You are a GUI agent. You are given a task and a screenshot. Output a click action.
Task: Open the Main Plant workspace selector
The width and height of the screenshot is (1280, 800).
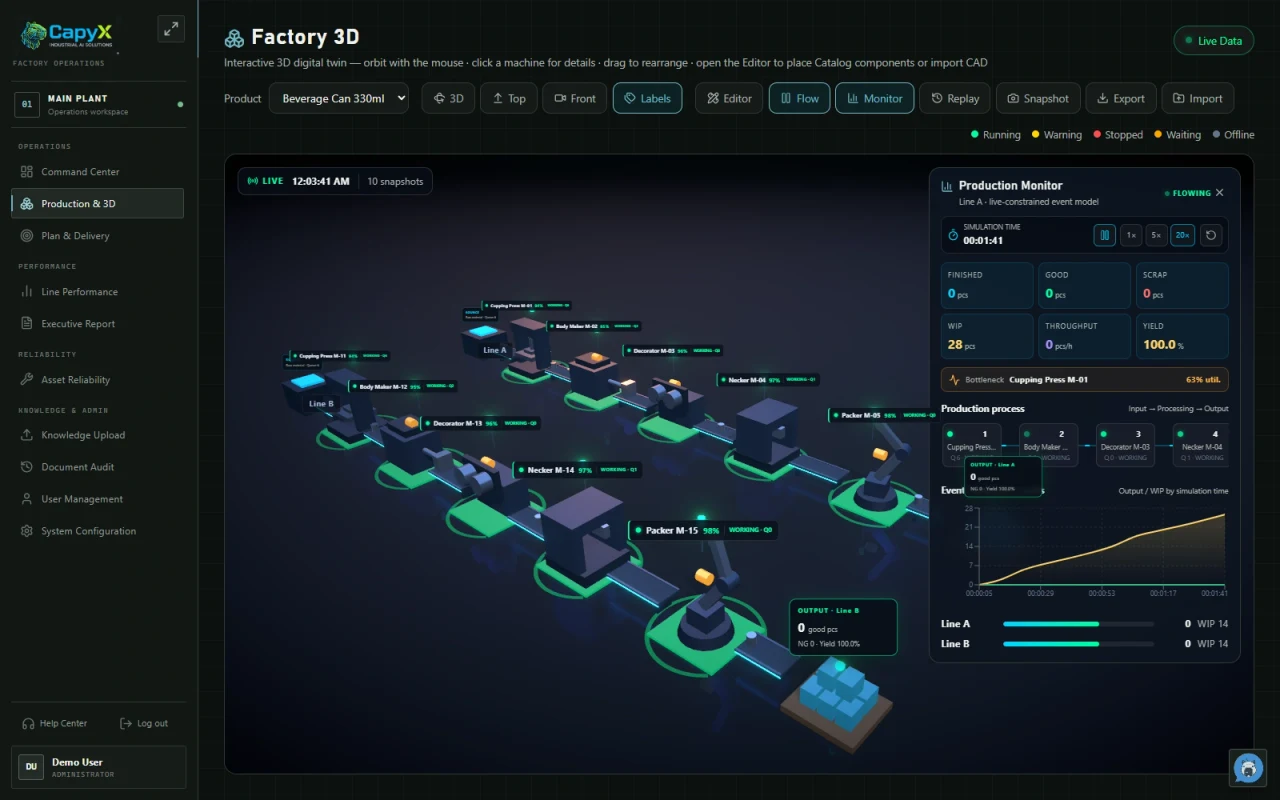(99, 104)
